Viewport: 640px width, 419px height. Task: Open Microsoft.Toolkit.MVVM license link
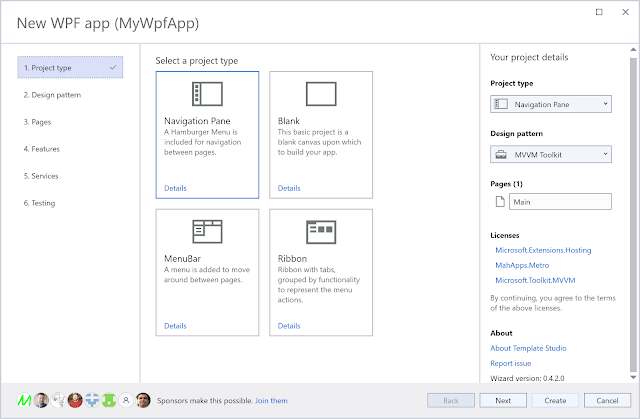[x=535, y=280]
